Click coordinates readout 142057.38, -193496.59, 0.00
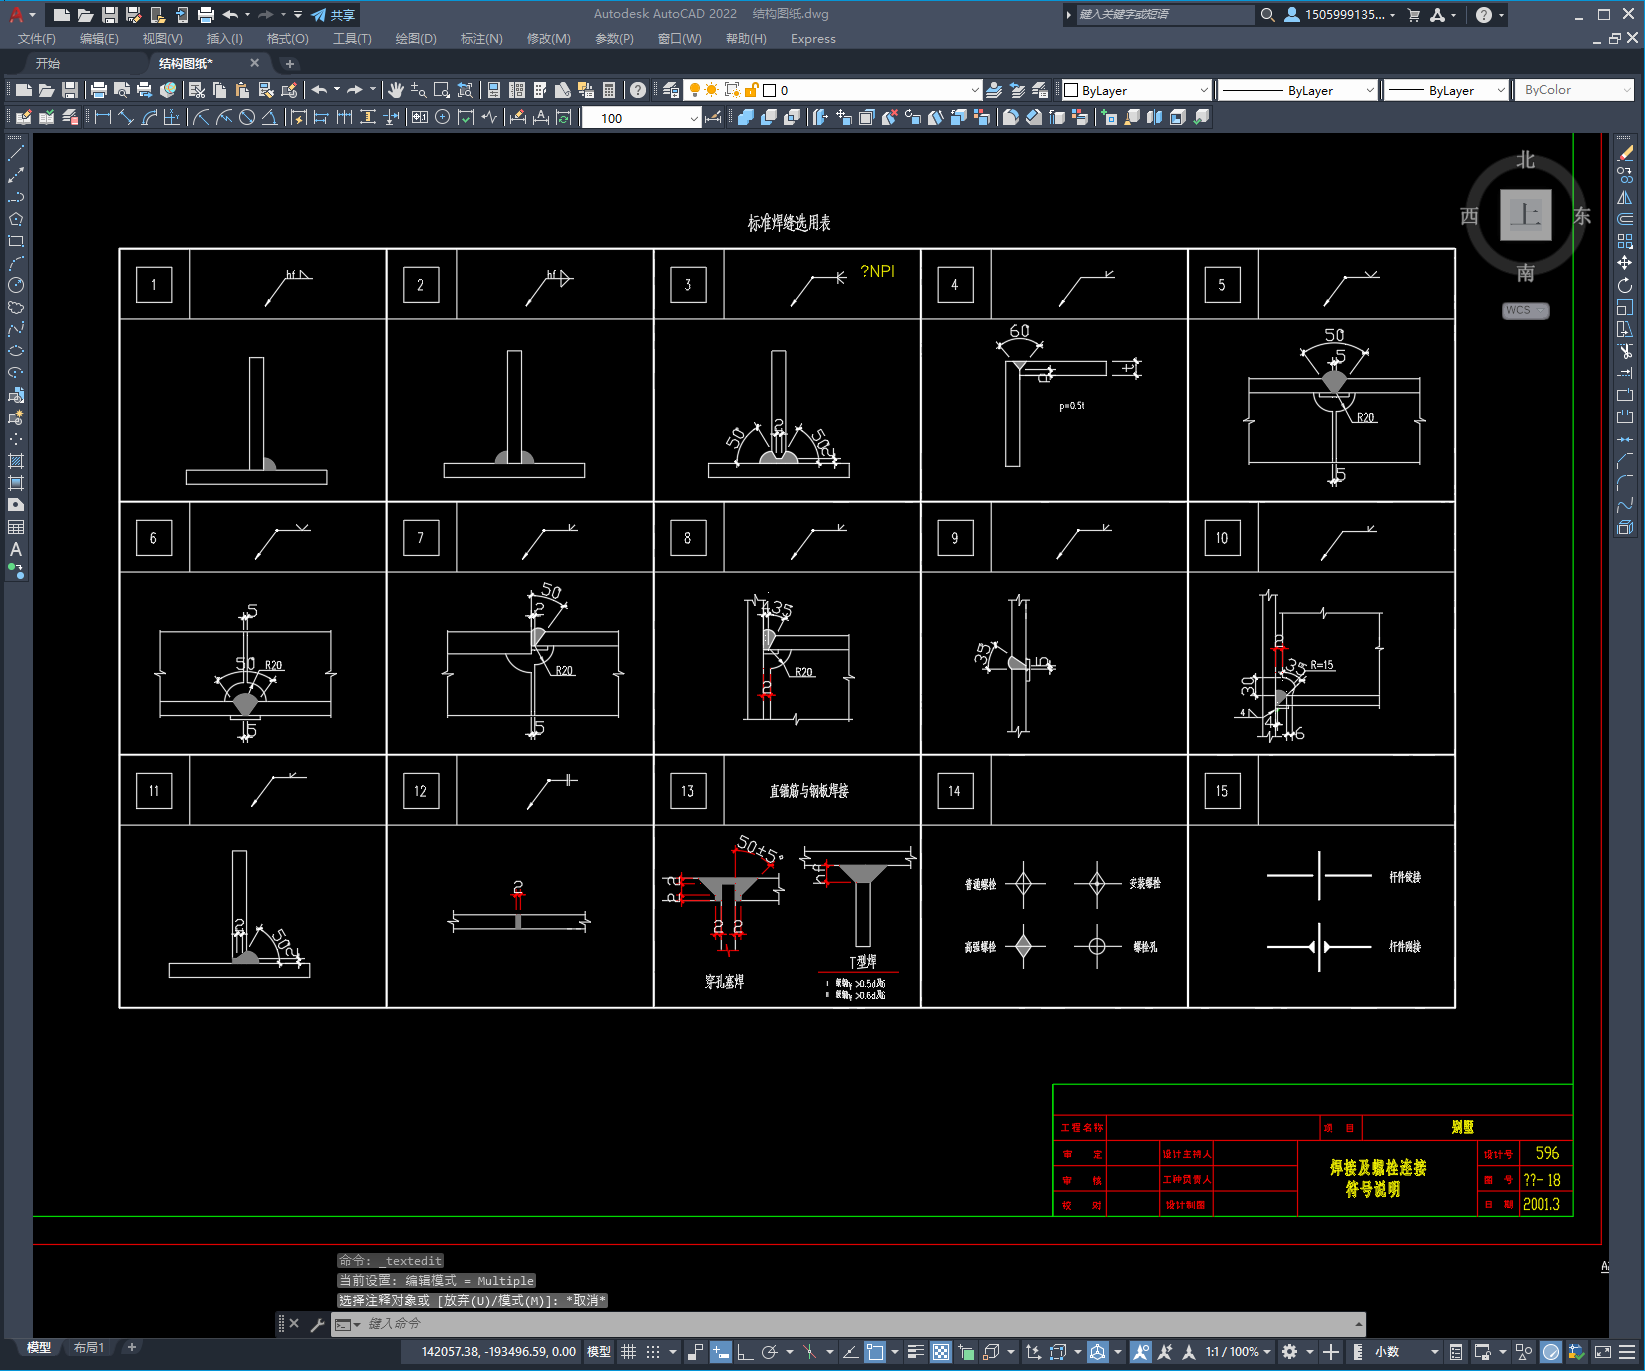Image resolution: width=1645 pixels, height=1371 pixels. (498, 1352)
